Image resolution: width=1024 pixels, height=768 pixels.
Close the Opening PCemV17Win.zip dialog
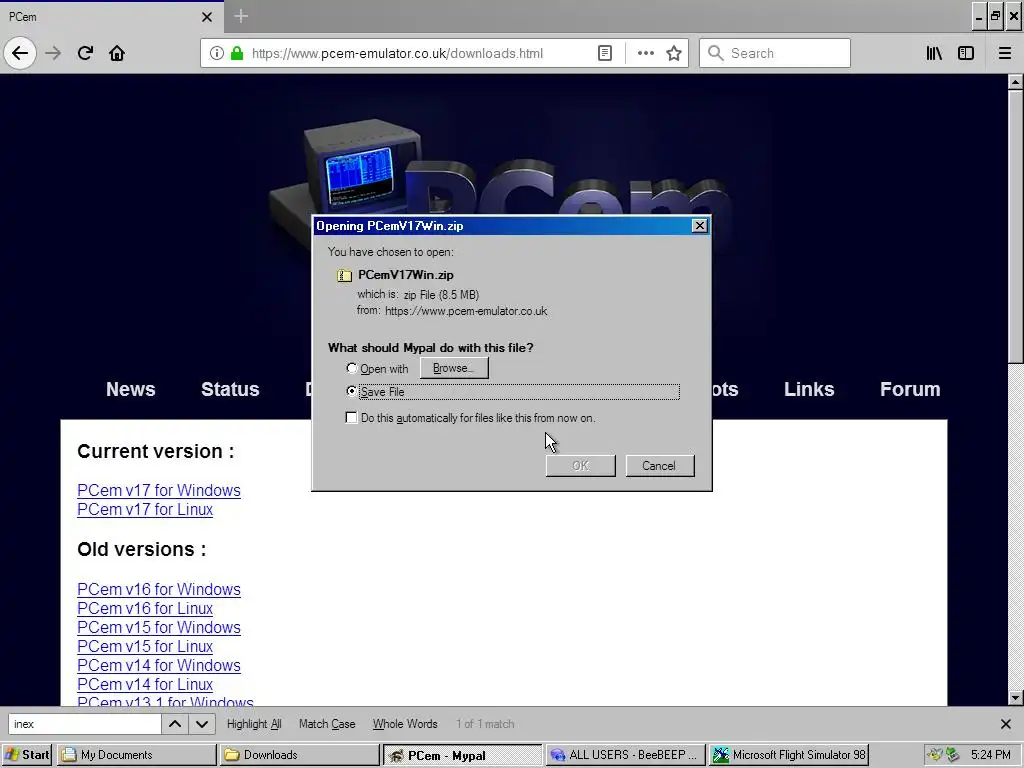coord(699,225)
